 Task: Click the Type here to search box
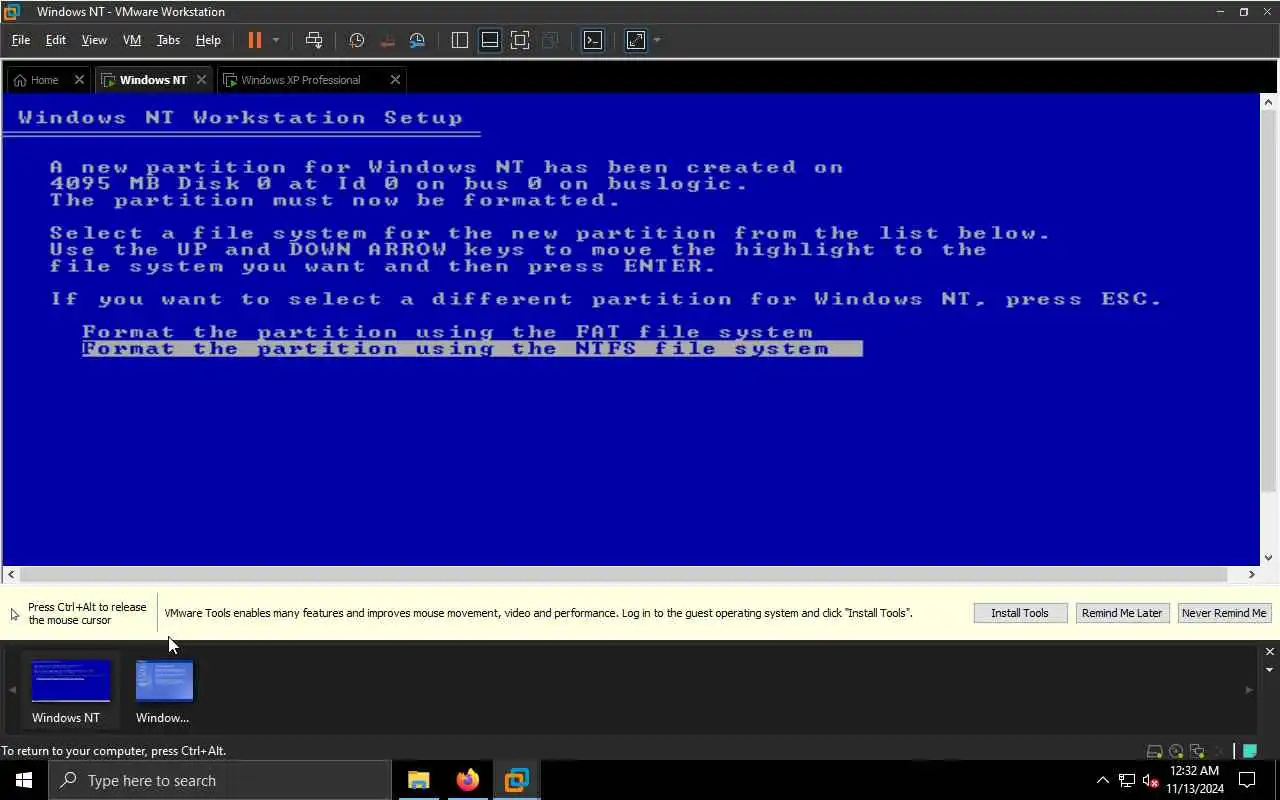pyautogui.click(x=220, y=780)
